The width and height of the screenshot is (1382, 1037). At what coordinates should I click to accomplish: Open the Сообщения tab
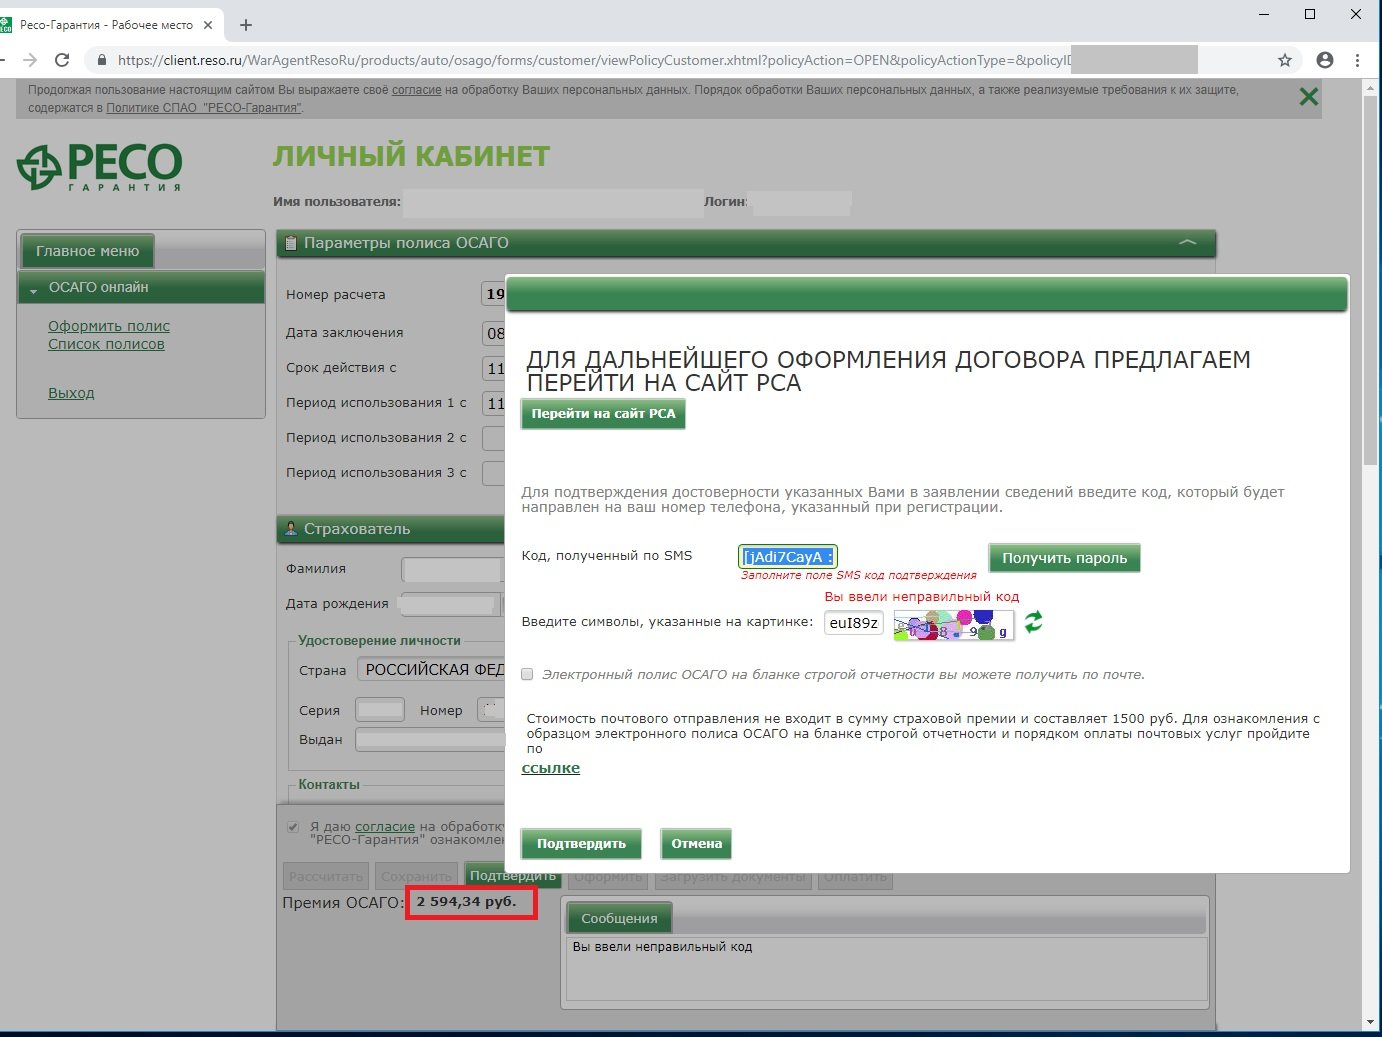click(619, 918)
